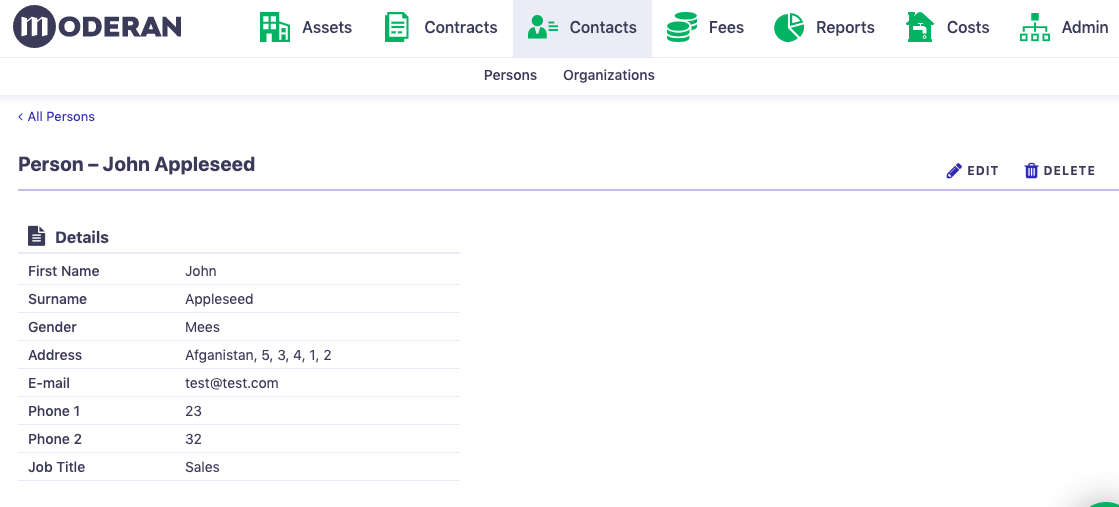Image resolution: width=1119 pixels, height=507 pixels.
Task: Go back to All Persons
Action: point(56,116)
